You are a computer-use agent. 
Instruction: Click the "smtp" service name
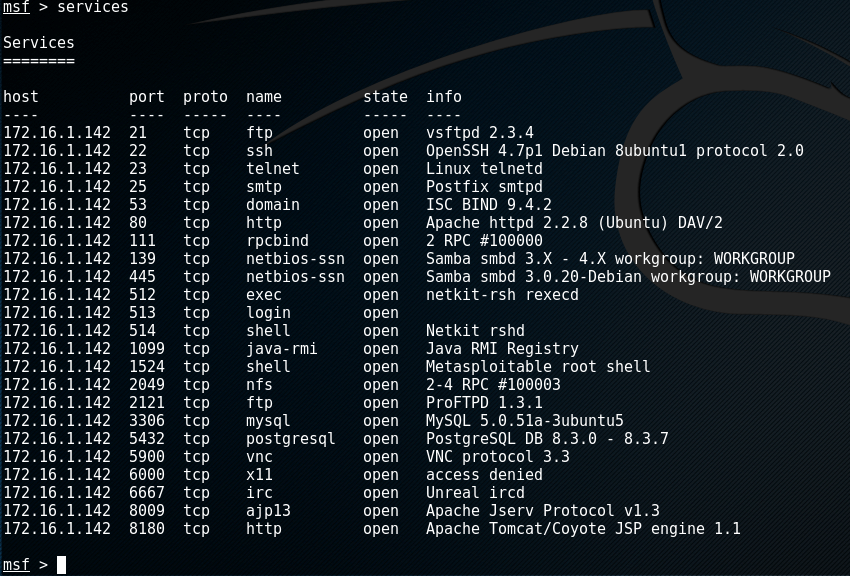point(263,186)
